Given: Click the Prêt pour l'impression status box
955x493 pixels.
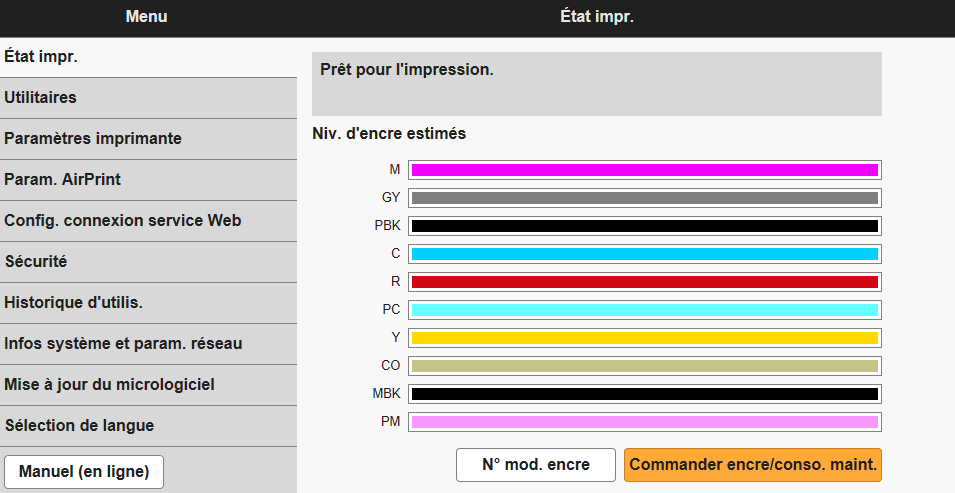Looking at the screenshot, I should pos(597,84).
